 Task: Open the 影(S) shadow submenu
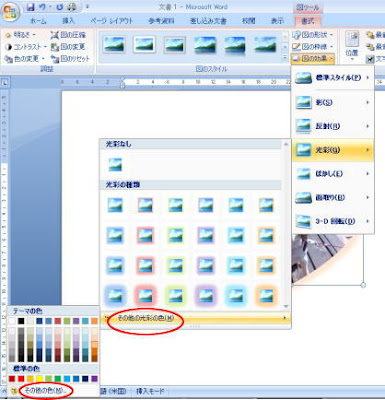click(333, 102)
